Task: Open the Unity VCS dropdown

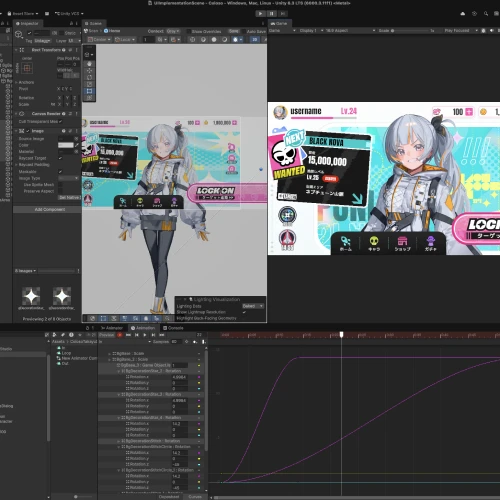Action: [x=69, y=14]
